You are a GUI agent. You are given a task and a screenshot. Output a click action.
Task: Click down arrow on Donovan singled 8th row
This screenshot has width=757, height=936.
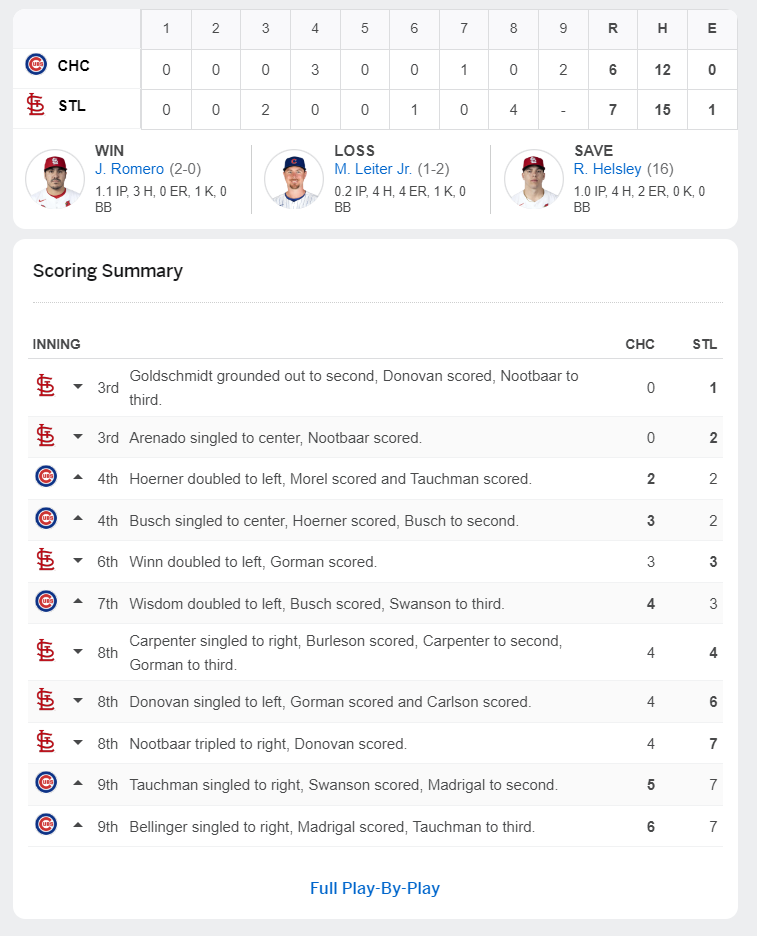pos(78,700)
